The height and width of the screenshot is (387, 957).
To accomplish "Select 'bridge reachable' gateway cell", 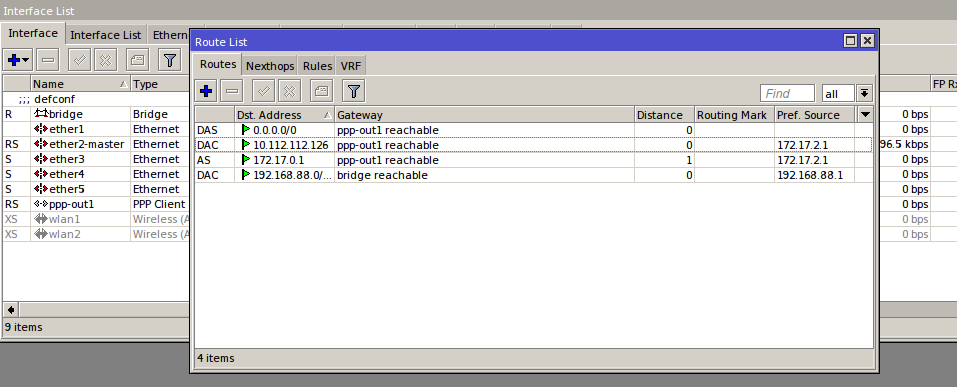I will pos(484,175).
